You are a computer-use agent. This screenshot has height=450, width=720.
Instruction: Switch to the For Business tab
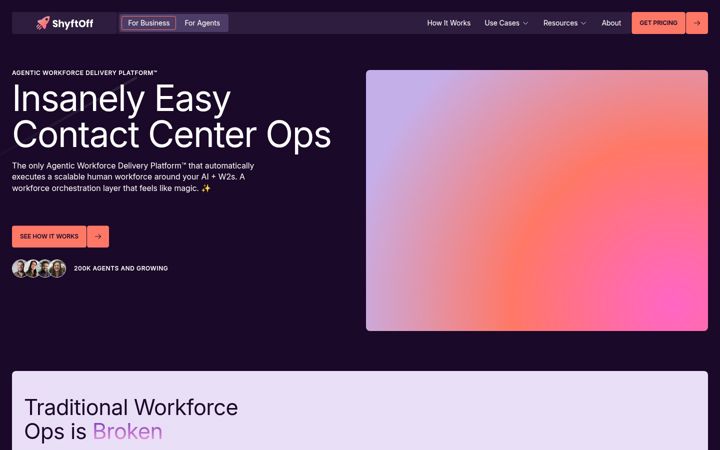click(148, 23)
